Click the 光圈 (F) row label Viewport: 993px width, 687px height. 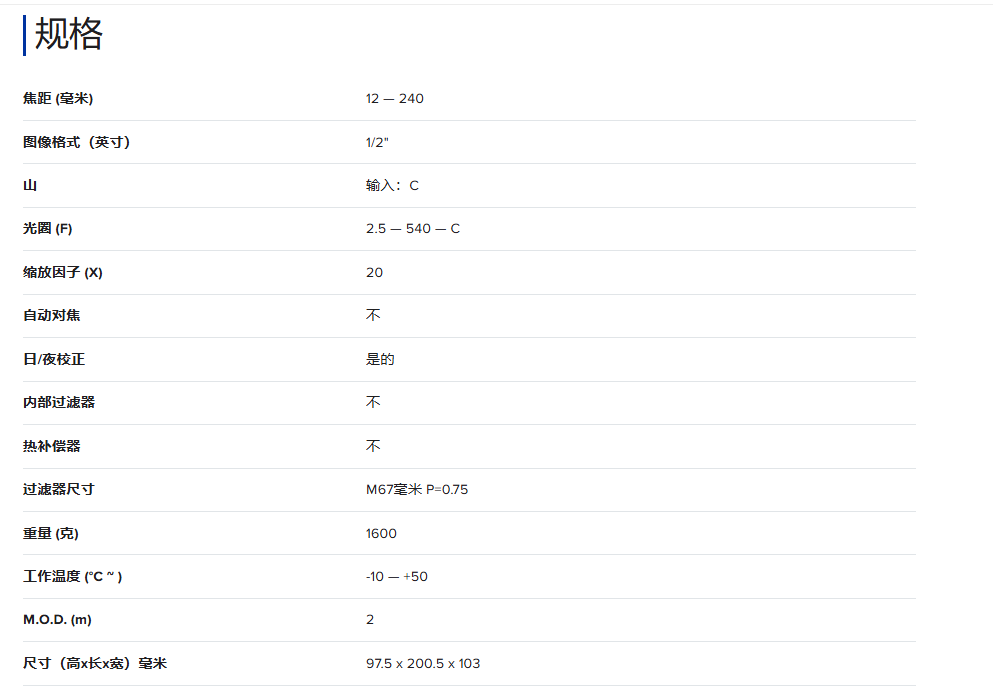click(x=48, y=229)
